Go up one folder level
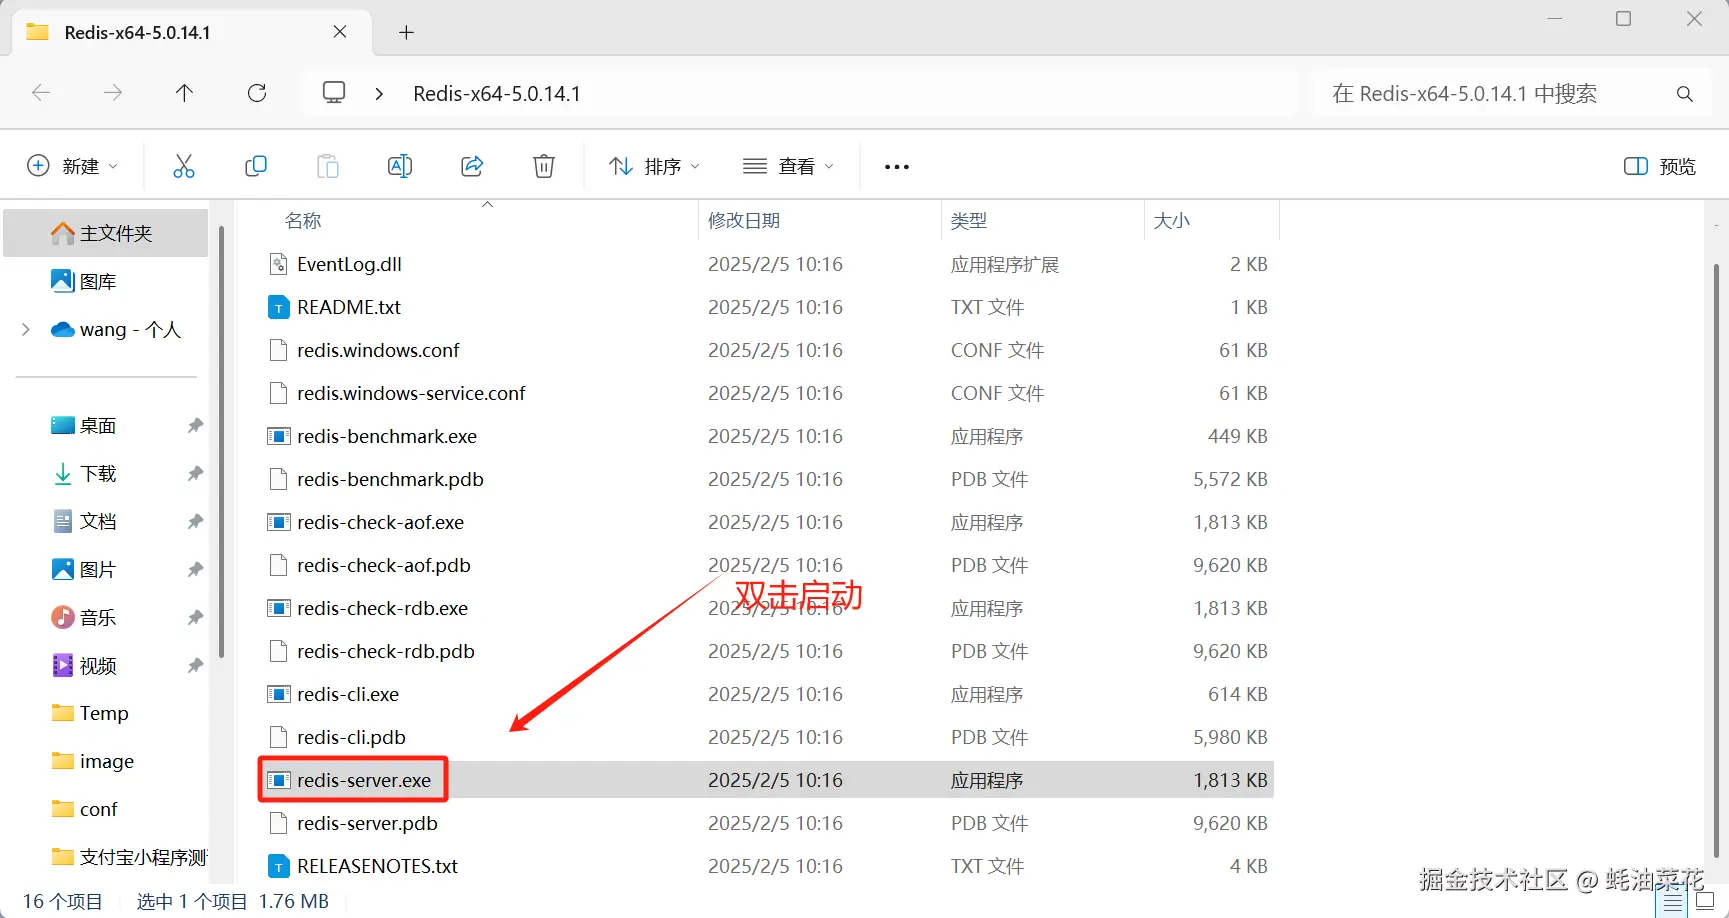 [184, 93]
